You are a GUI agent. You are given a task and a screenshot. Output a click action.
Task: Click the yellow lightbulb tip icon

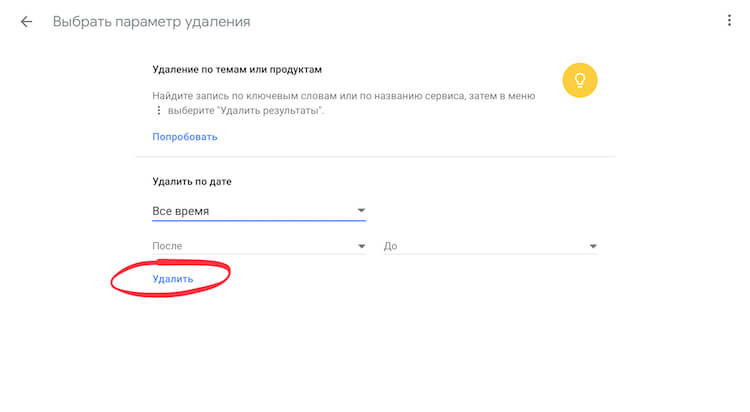579,81
